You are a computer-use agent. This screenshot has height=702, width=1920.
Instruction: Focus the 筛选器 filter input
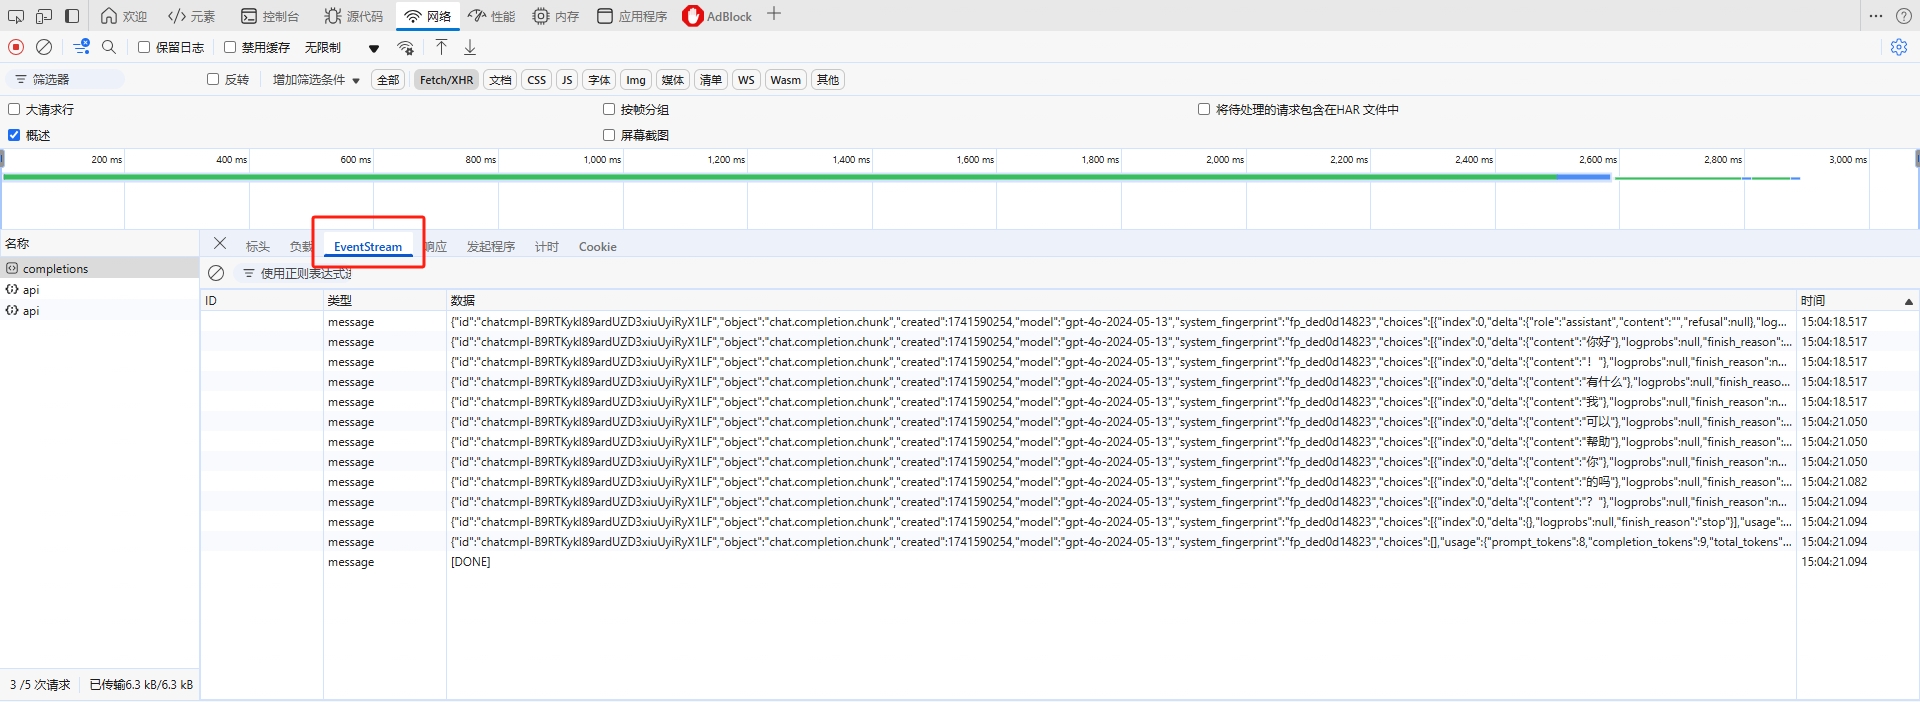(x=66, y=79)
